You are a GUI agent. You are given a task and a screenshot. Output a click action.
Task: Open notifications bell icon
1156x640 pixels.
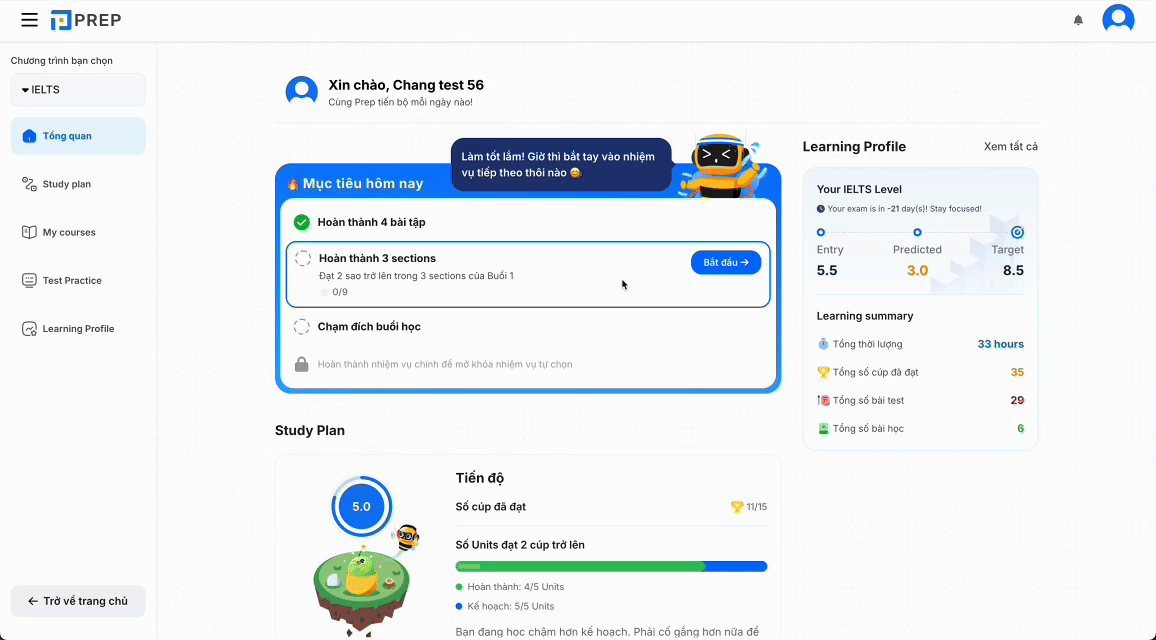coord(1078,20)
